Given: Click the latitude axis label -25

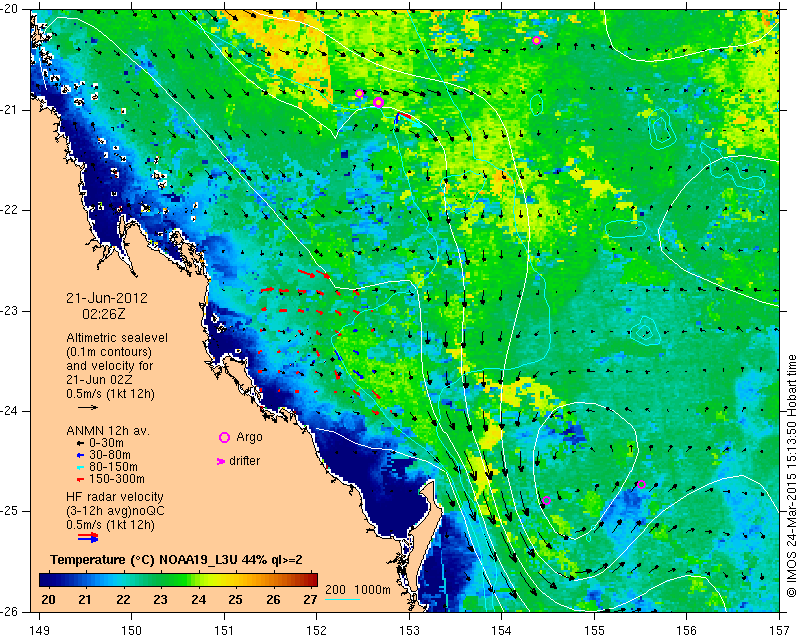Looking at the screenshot, I should point(9,511).
